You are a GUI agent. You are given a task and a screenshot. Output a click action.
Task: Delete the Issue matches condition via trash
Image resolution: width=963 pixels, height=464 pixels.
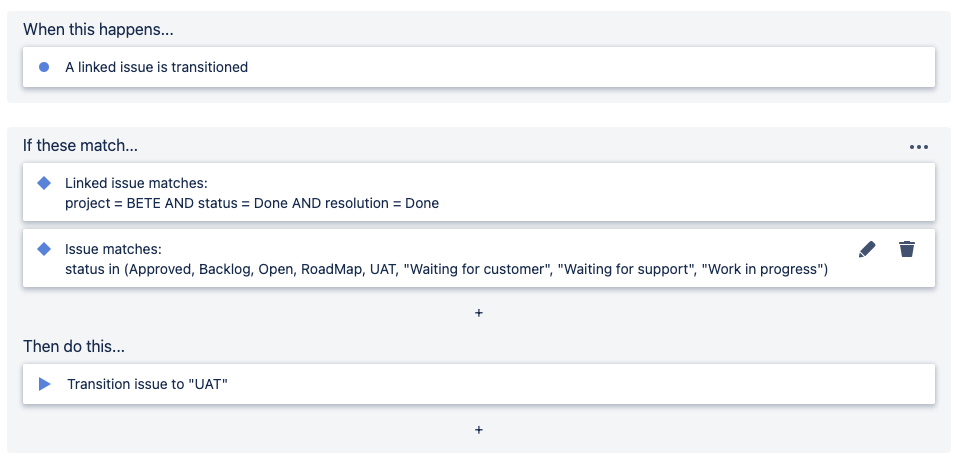(x=907, y=249)
